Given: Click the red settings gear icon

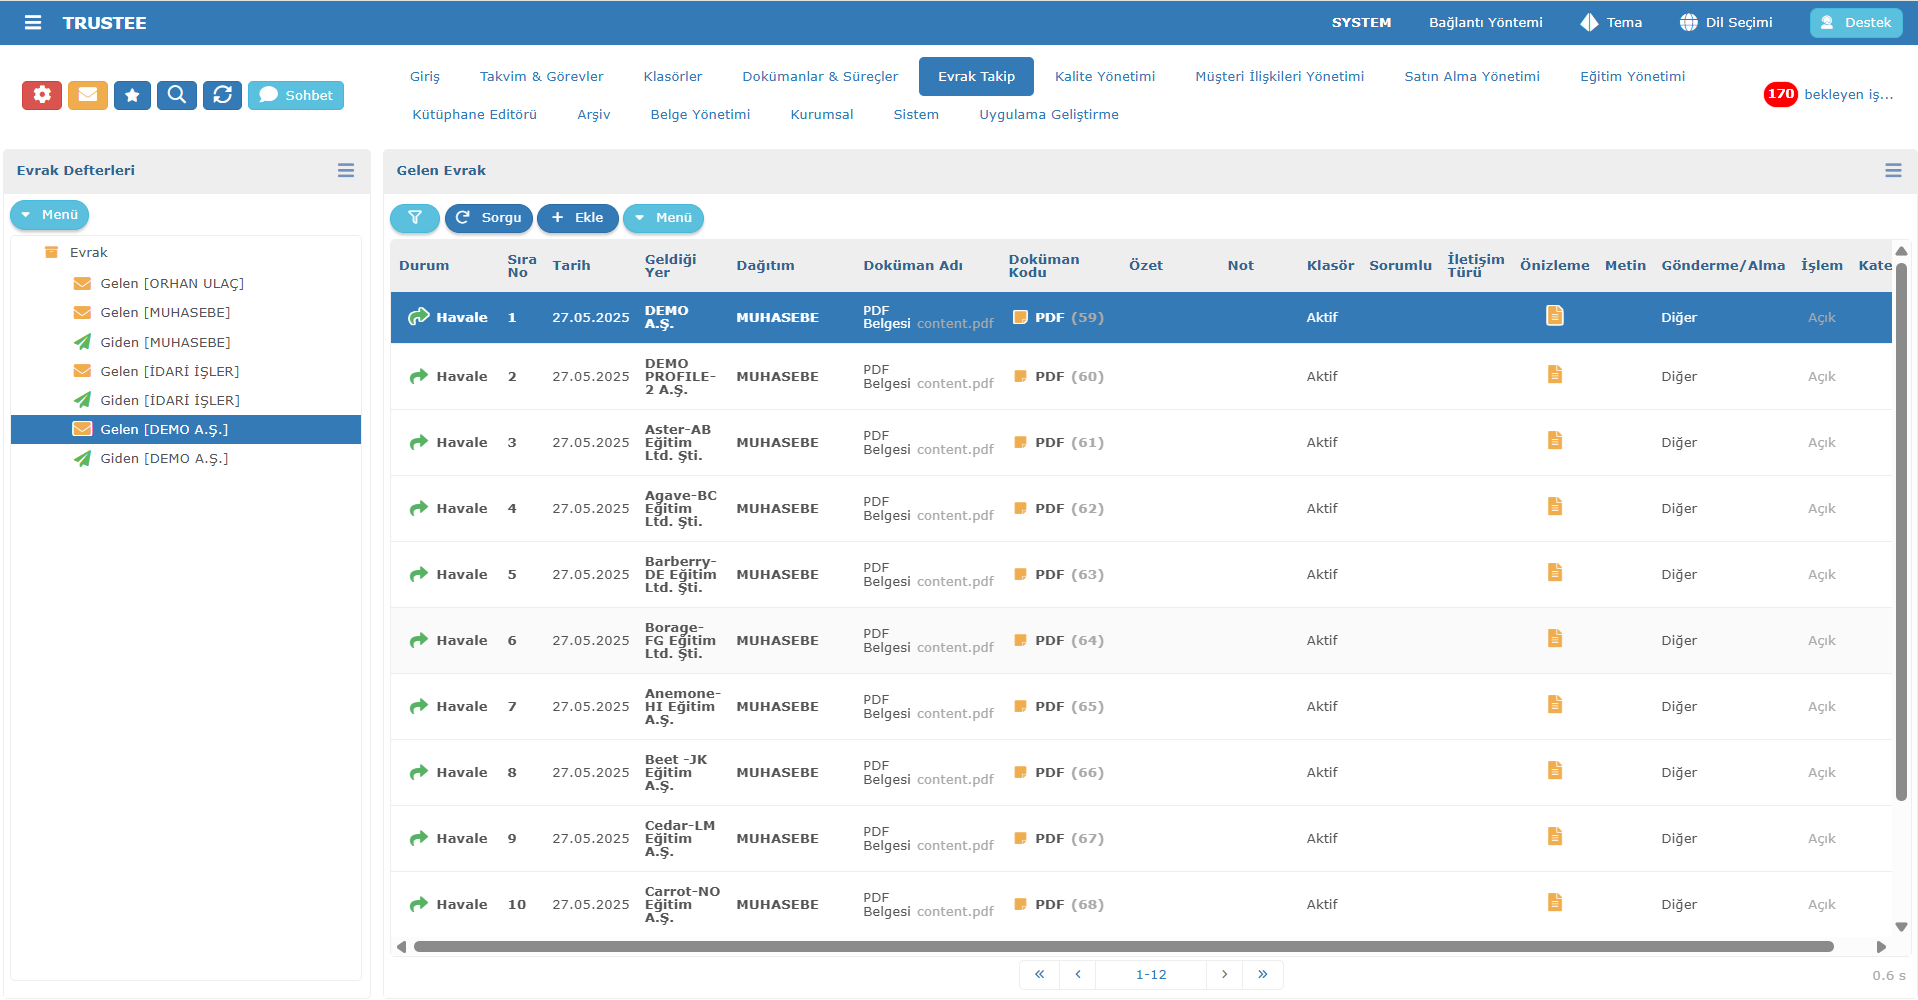Looking at the screenshot, I should point(42,95).
